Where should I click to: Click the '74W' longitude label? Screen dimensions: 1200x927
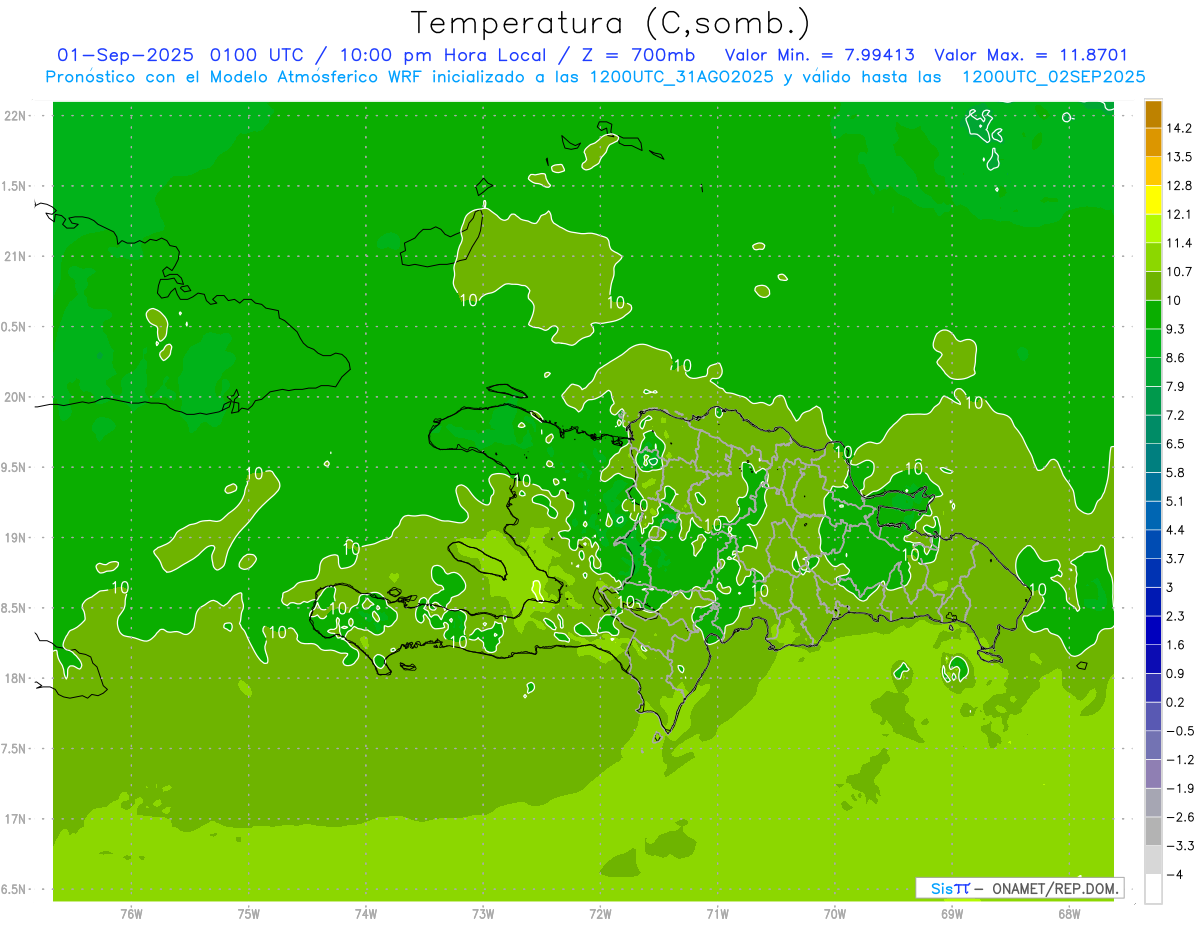click(x=366, y=914)
